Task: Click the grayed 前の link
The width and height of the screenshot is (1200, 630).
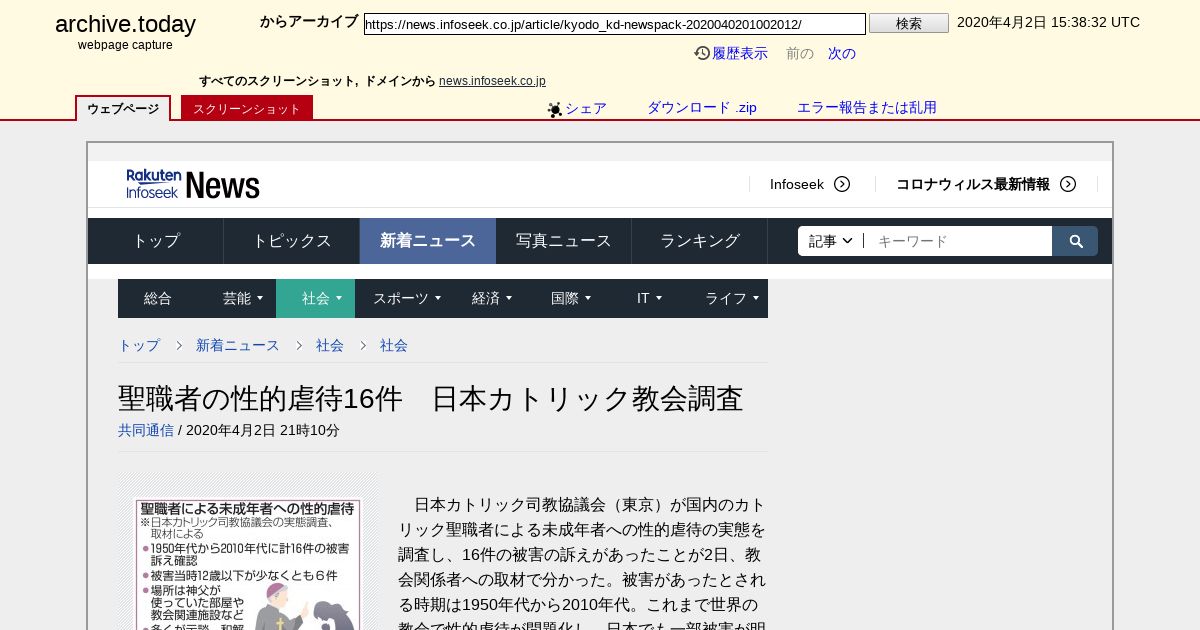Action: 800,53
